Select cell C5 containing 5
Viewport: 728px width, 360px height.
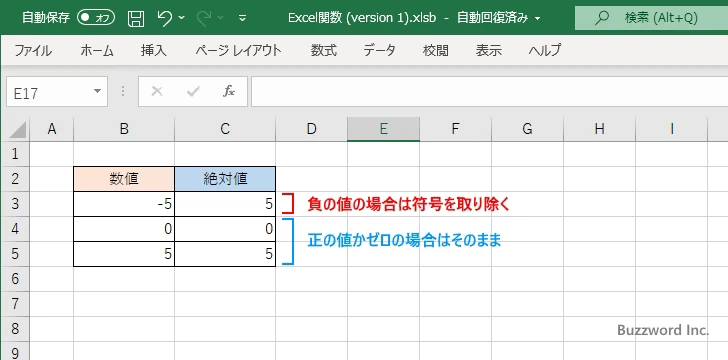click(225, 254)
